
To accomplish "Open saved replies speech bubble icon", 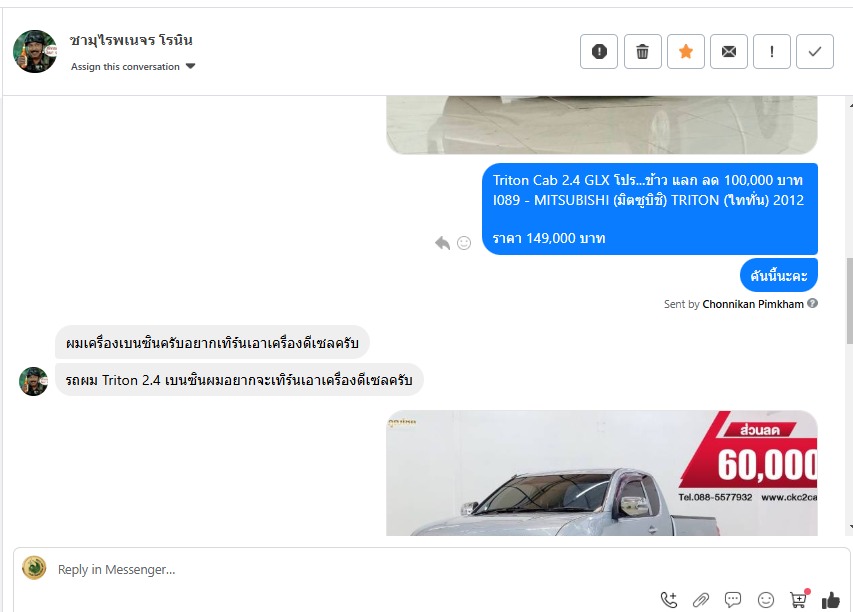I will coord(733,600).
